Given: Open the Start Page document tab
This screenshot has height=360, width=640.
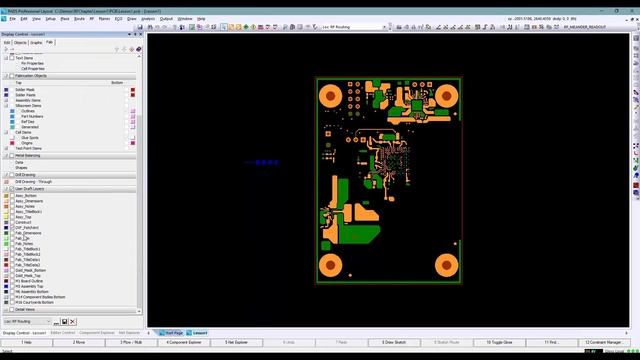Looking at the screenshot, I should tap(171, 333).
